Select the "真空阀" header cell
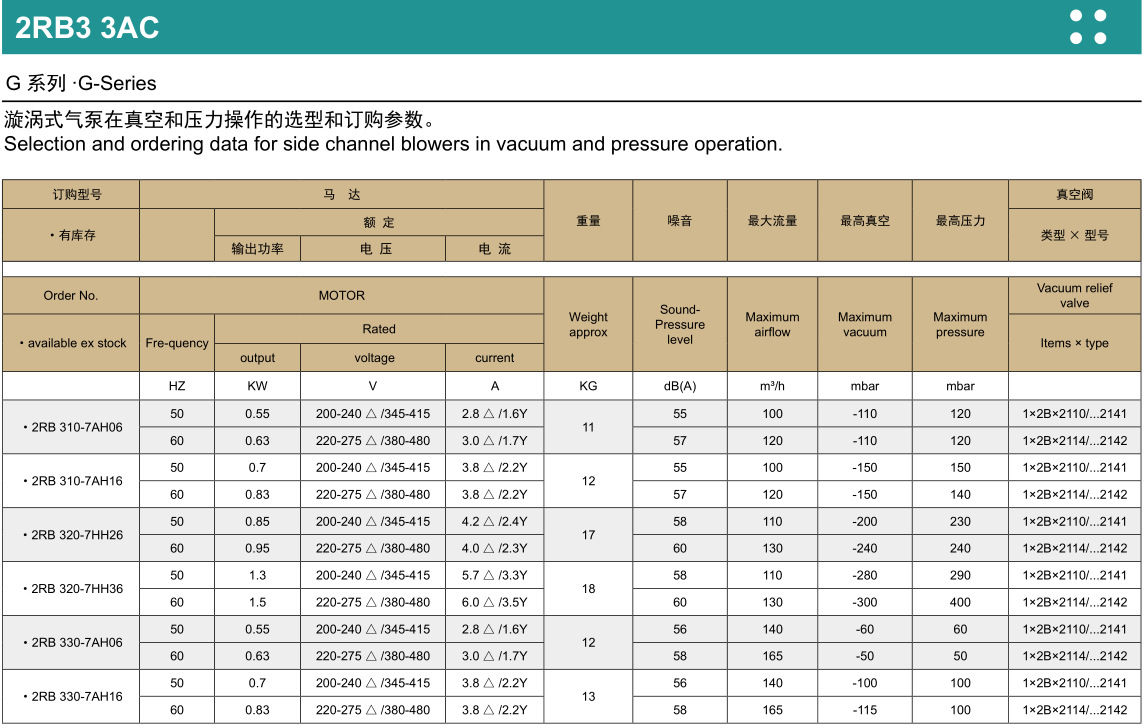 tap(1074, 194)
